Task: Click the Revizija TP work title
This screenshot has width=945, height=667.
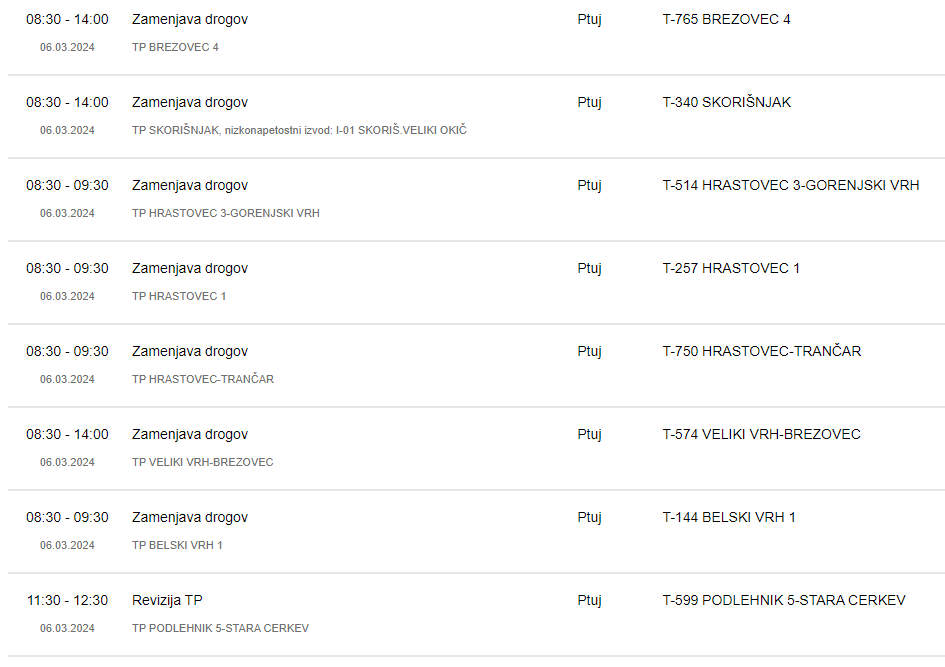Action: (167, 601)
